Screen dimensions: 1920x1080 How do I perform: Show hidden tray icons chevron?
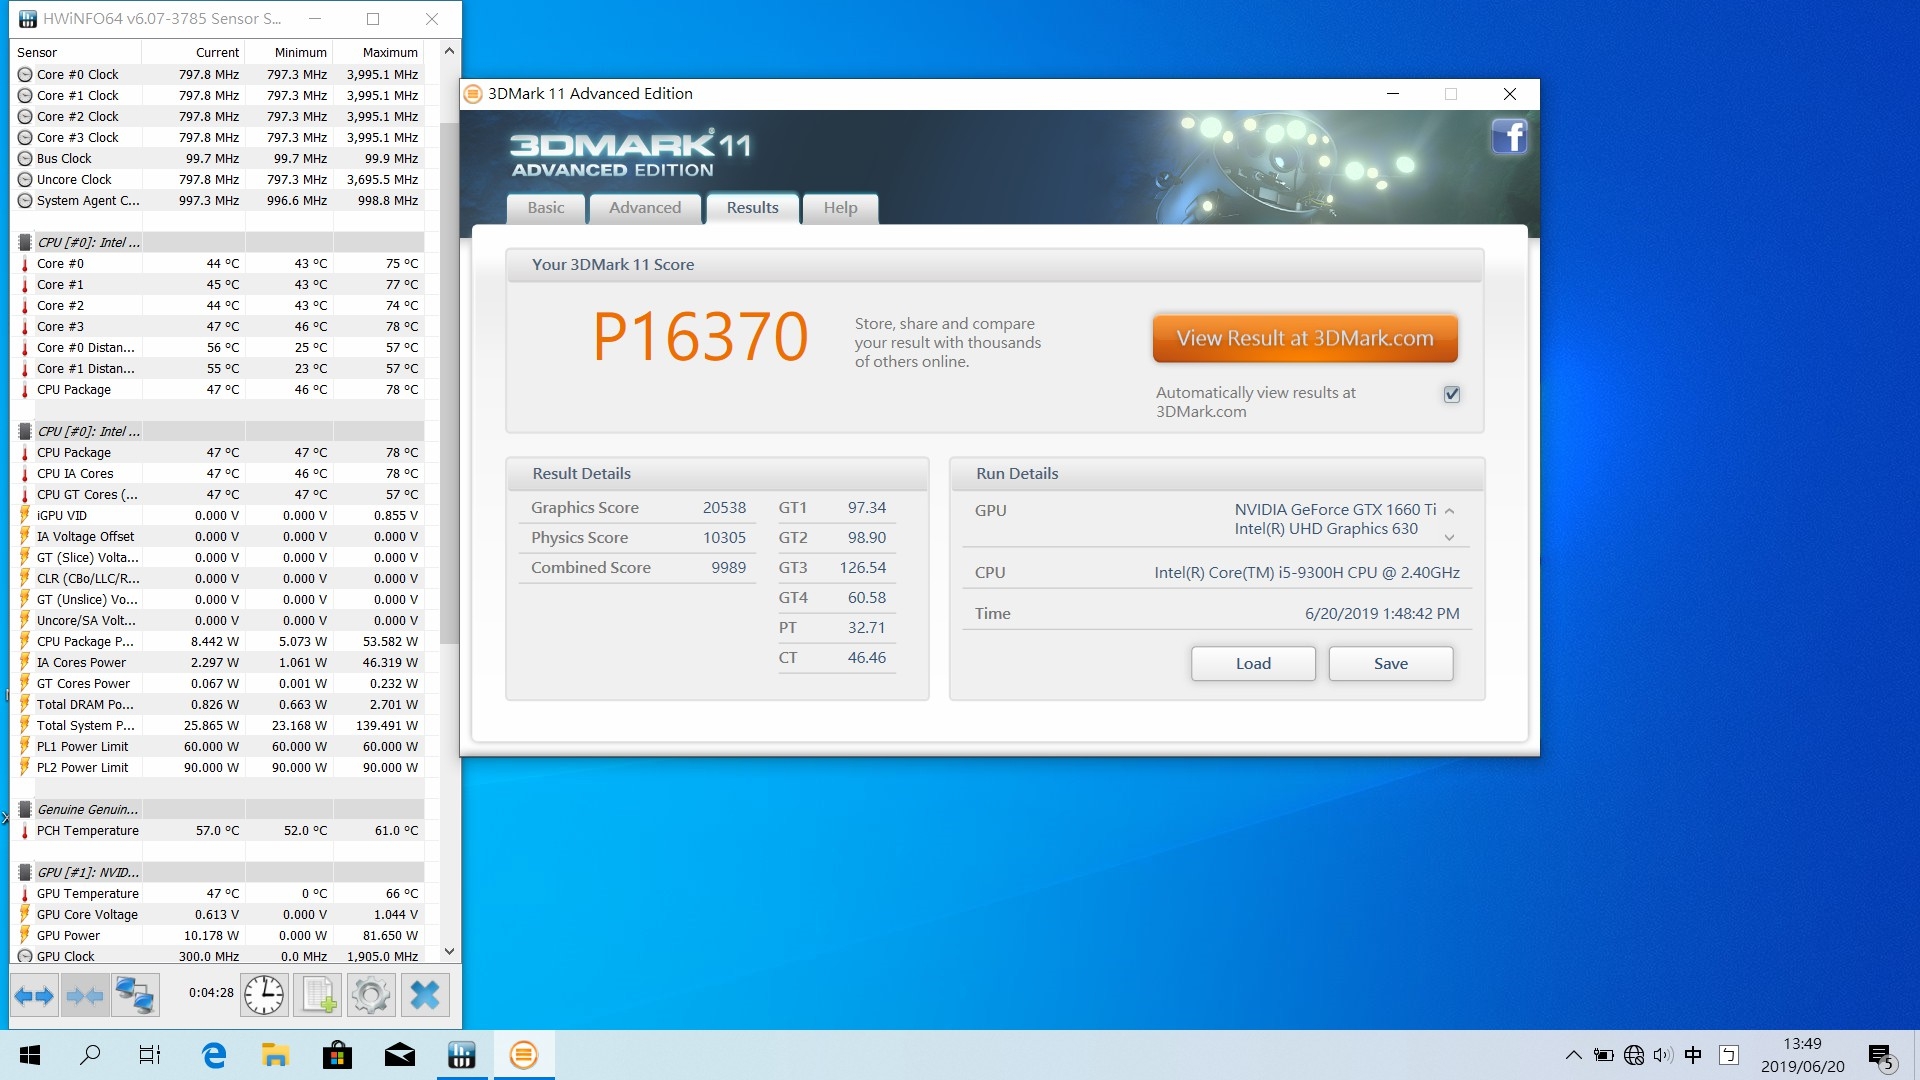(x=1573, y=1055)
